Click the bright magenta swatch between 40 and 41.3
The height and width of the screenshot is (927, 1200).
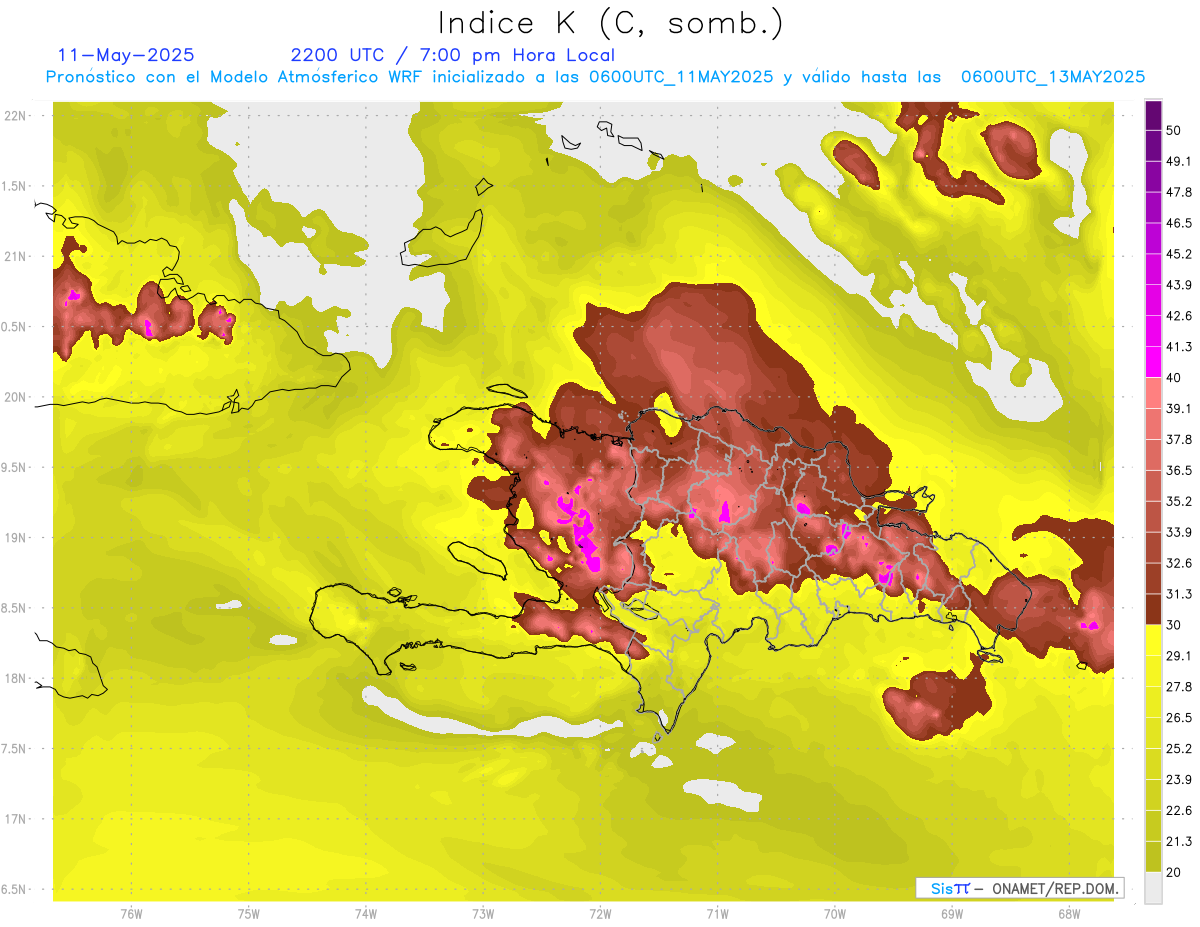tap(1153, 362)
